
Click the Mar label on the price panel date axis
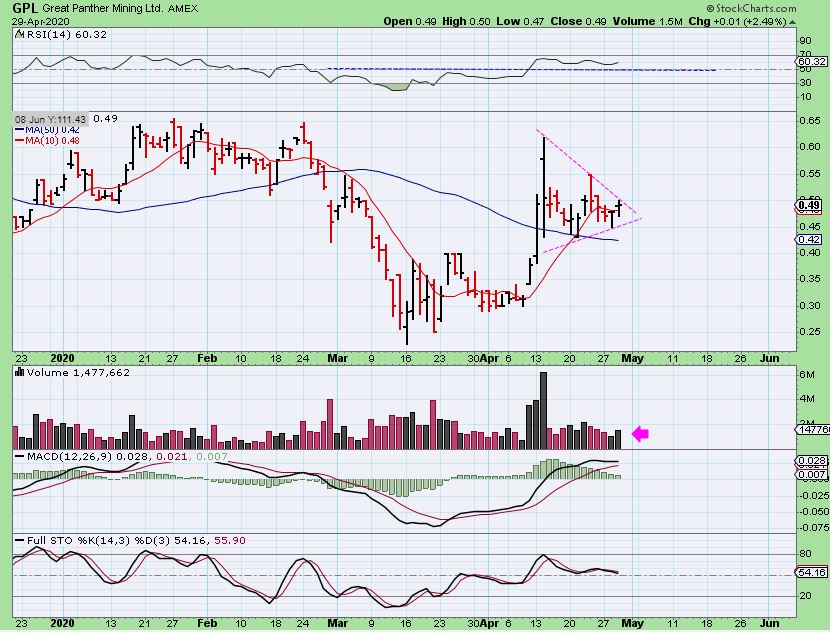click(x=338, y=358)
